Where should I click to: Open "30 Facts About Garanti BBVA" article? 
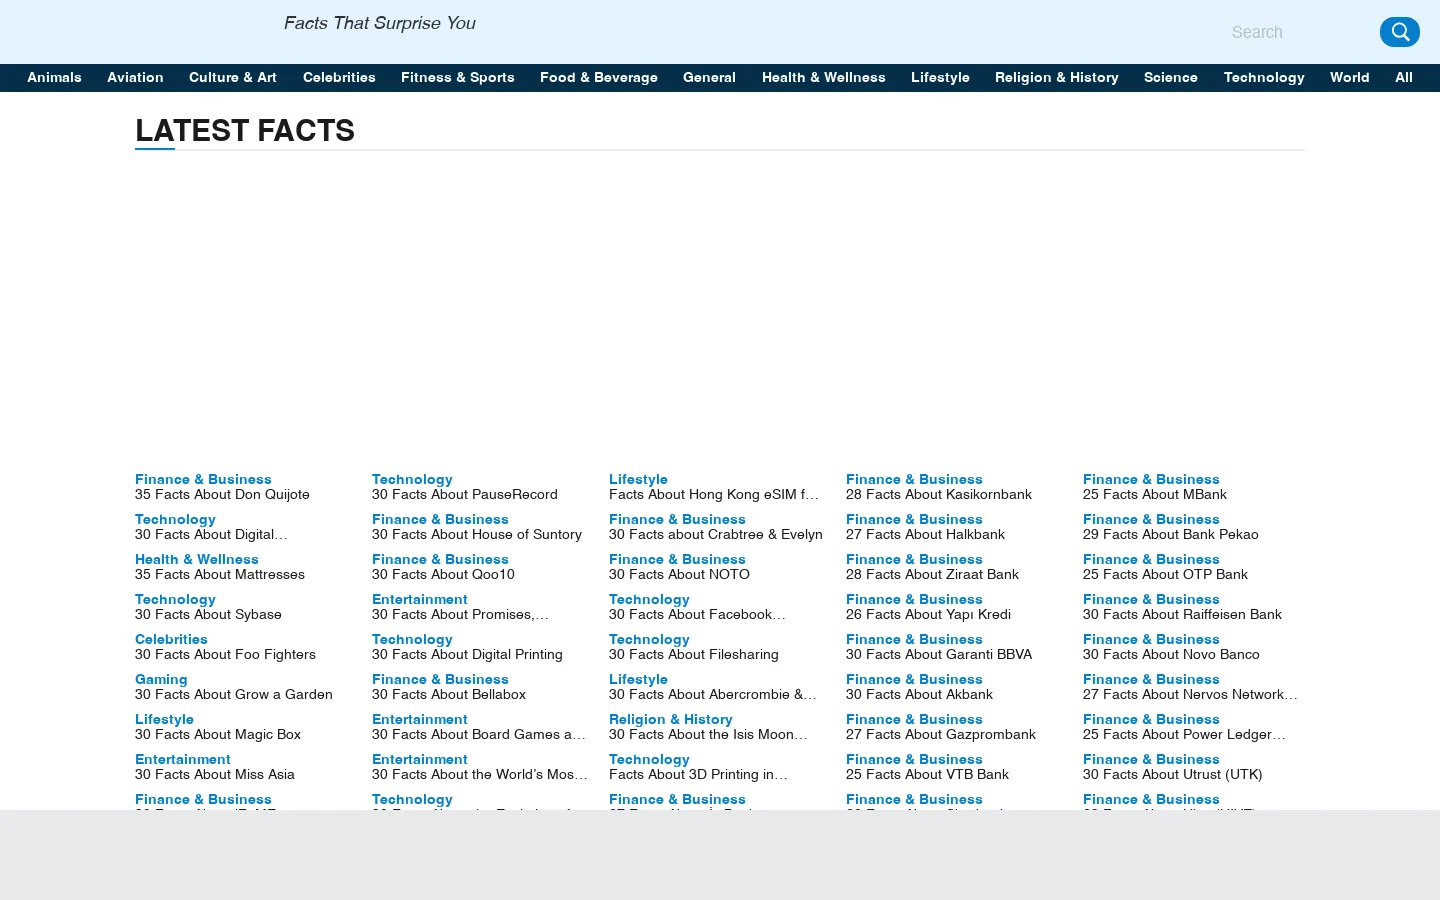click(x=939, y=654)
